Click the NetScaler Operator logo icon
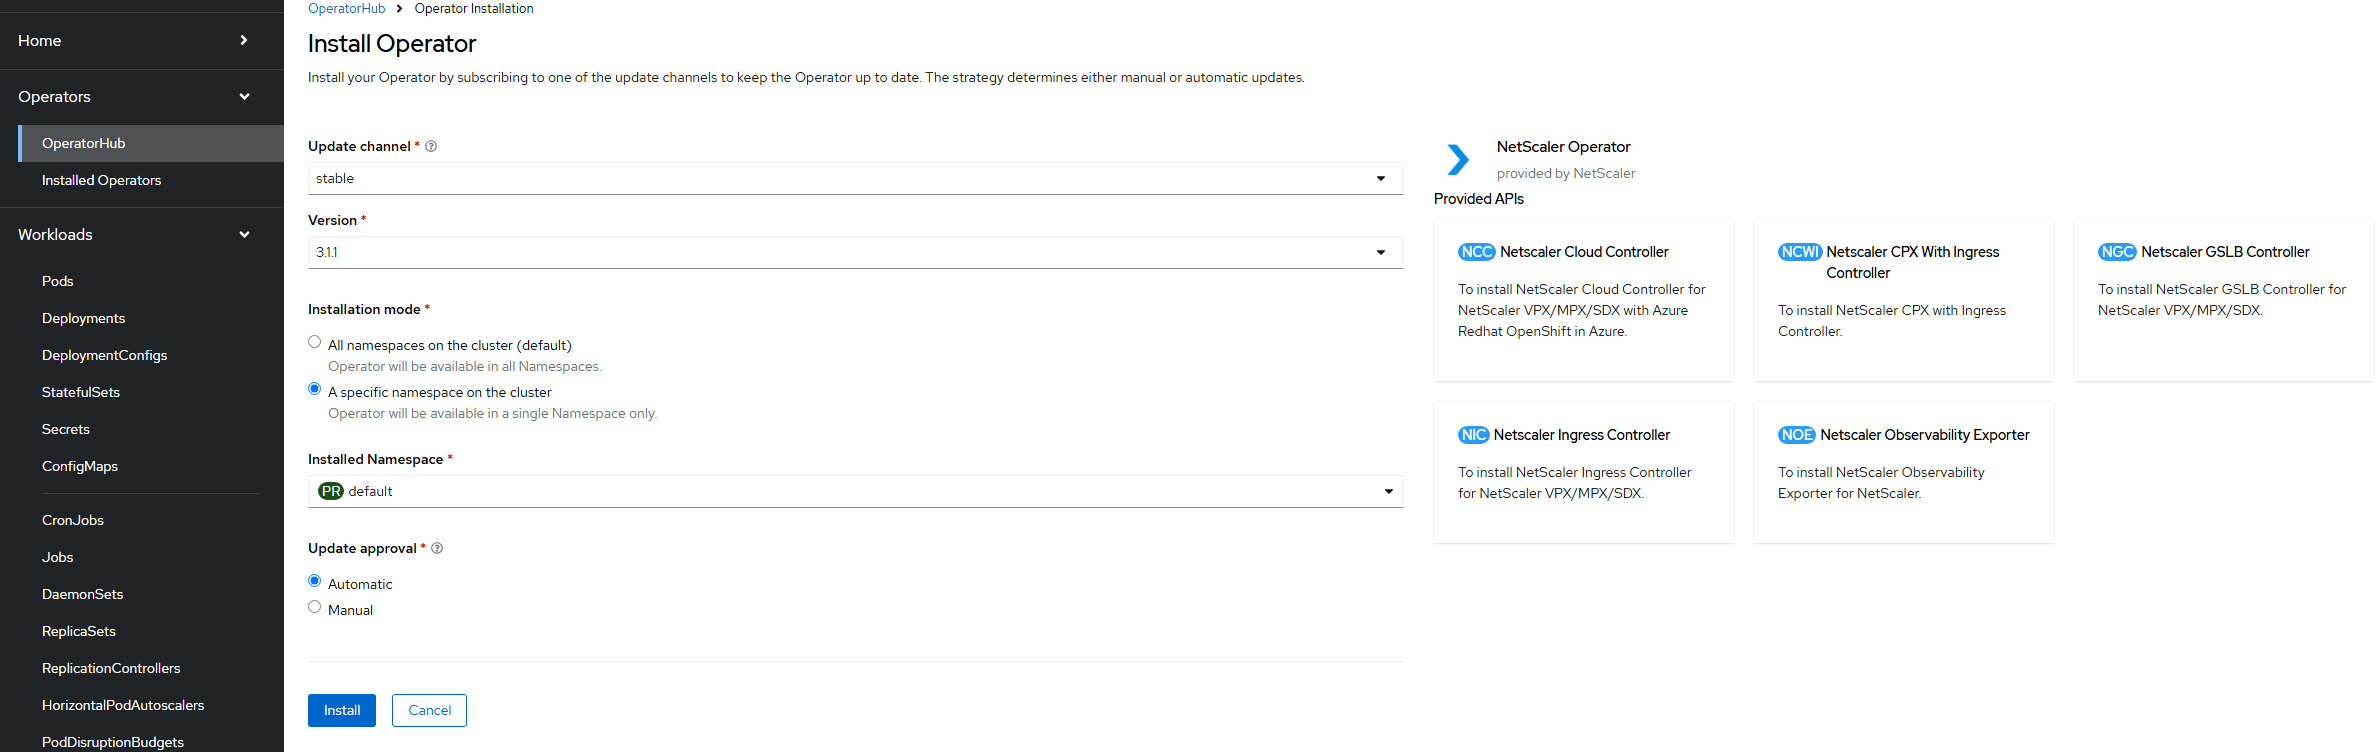The height and width of the screenshot is (752, 2377). point(1458,159)
